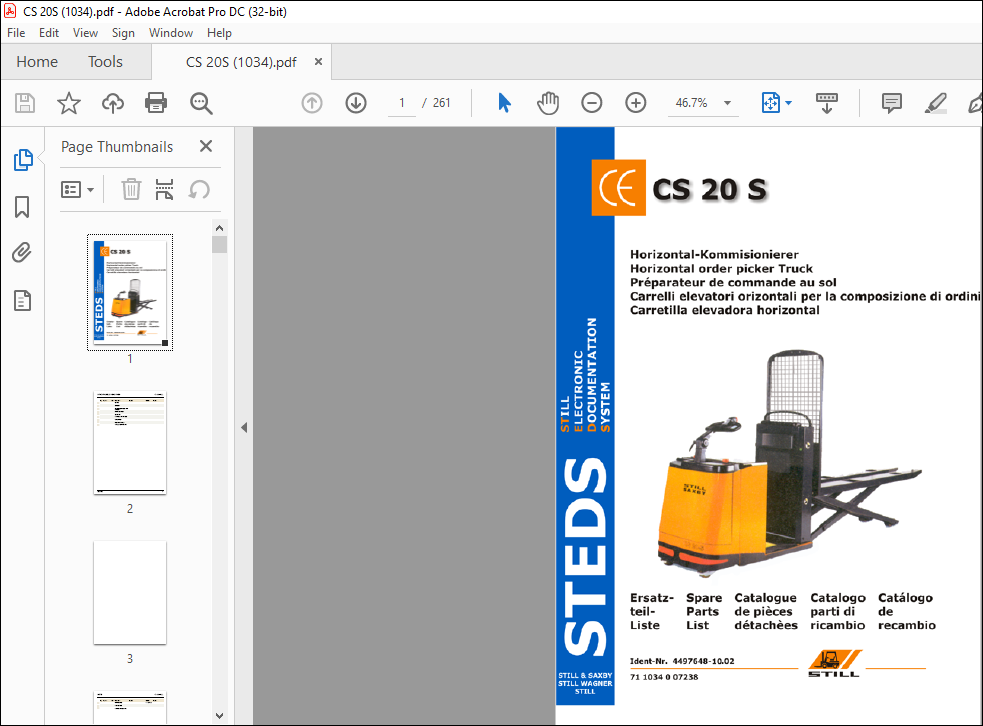Screen dimensions: 983x726
Task: Delete page using trash icon
Action: click(x=131, y=189)
